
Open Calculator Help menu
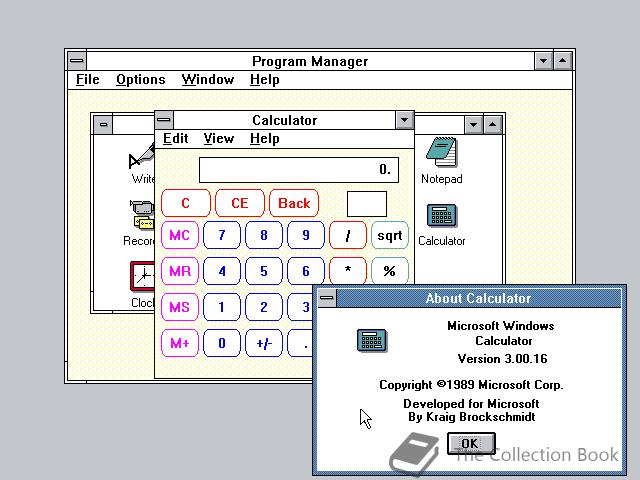click(264, 139)
